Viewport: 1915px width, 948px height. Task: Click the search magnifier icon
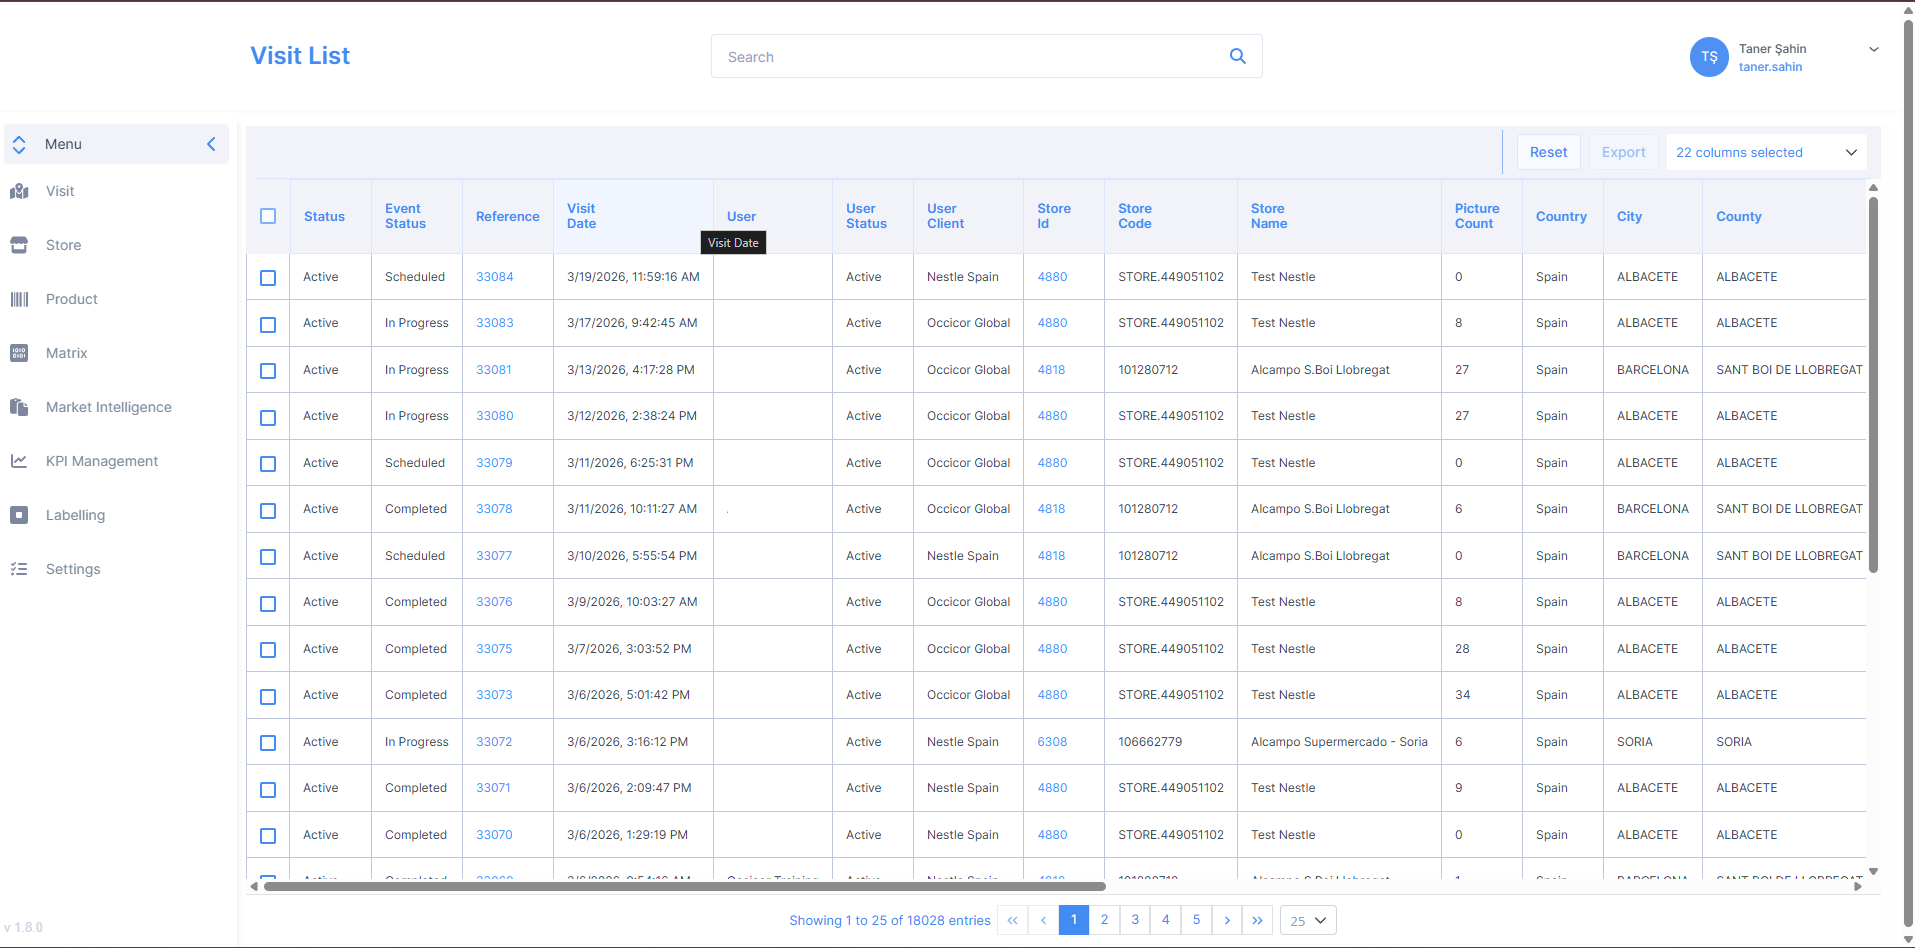pyautogui.click(x=1237, y=56)
